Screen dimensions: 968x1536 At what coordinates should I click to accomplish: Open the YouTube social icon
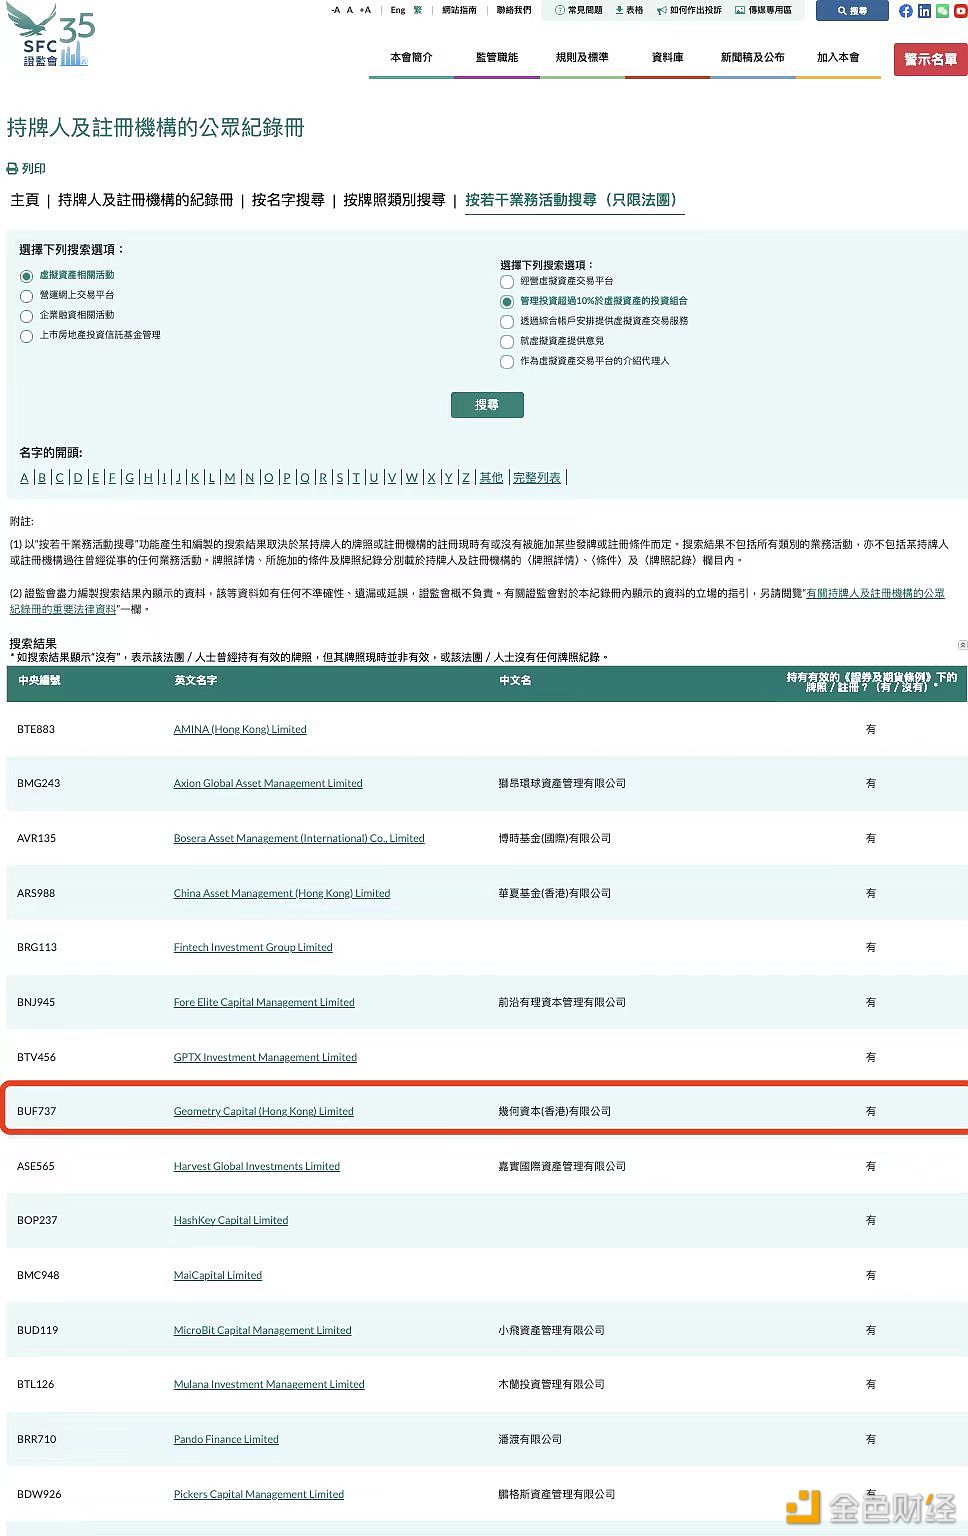[960, 11]
